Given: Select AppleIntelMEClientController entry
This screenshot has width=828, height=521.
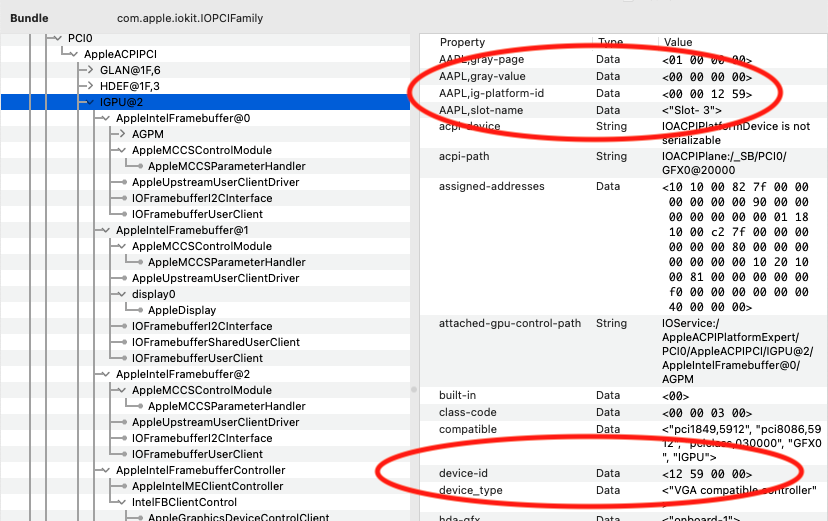Looking at the screenshot, I should pos(208,486).
